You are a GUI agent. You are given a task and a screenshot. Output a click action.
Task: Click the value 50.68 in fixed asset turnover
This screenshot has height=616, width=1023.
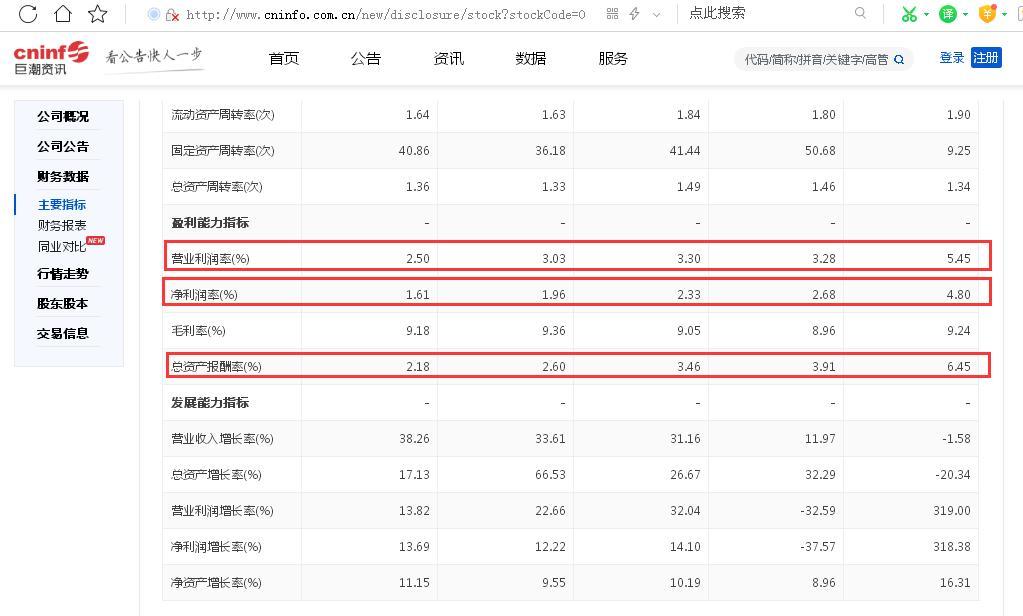(820, 151)
